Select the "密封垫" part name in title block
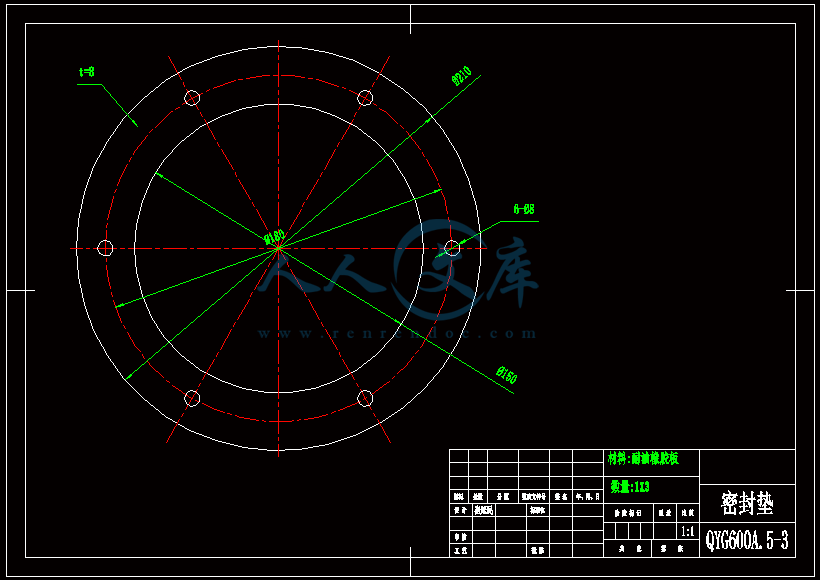The image size is (820, 580). 747,503
